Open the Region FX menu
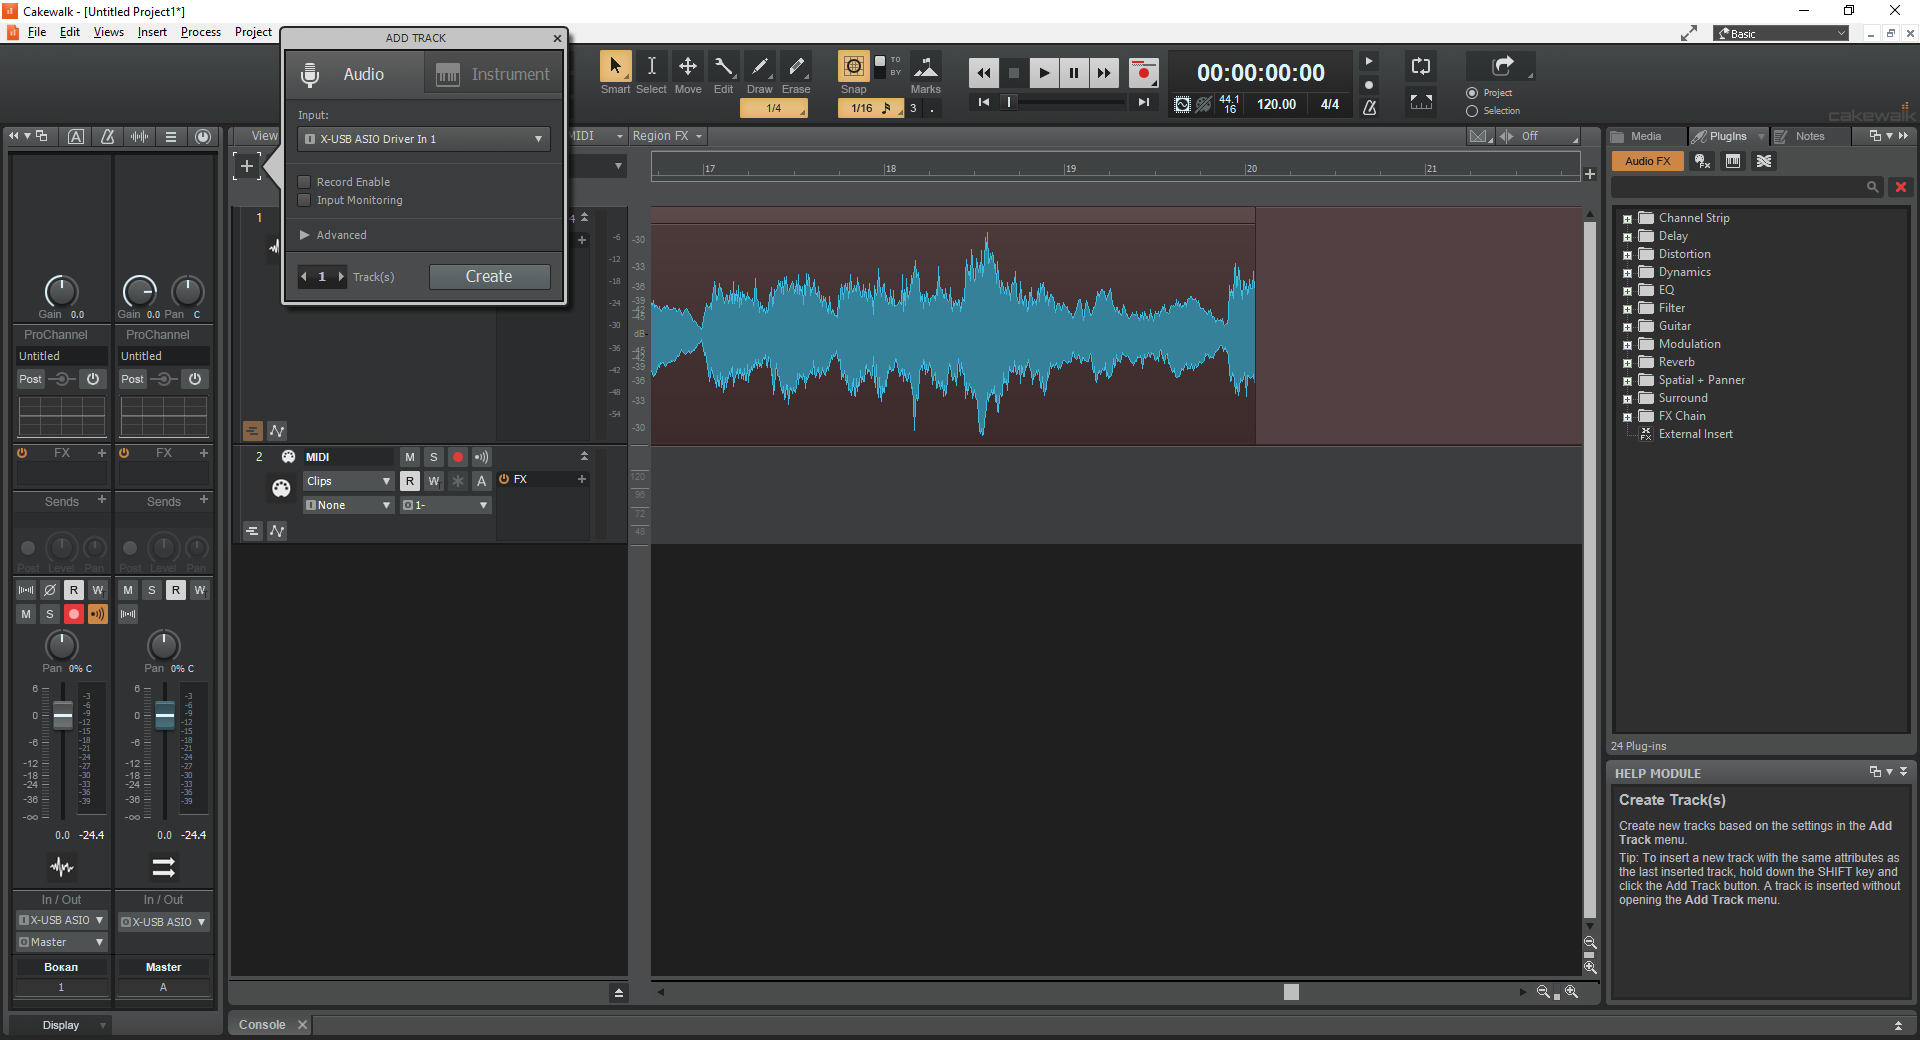1920x1040 pixels. point(667,136)
